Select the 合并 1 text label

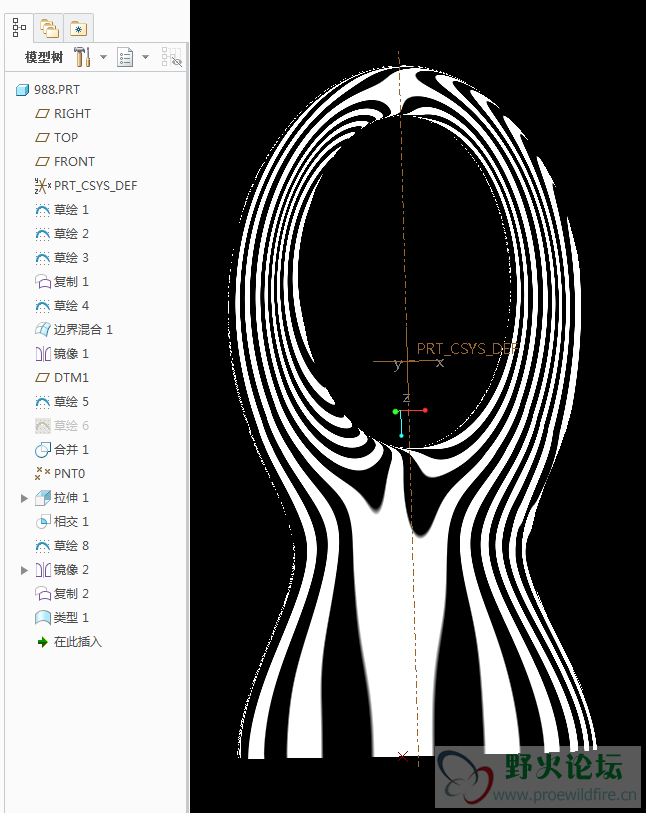71,450
